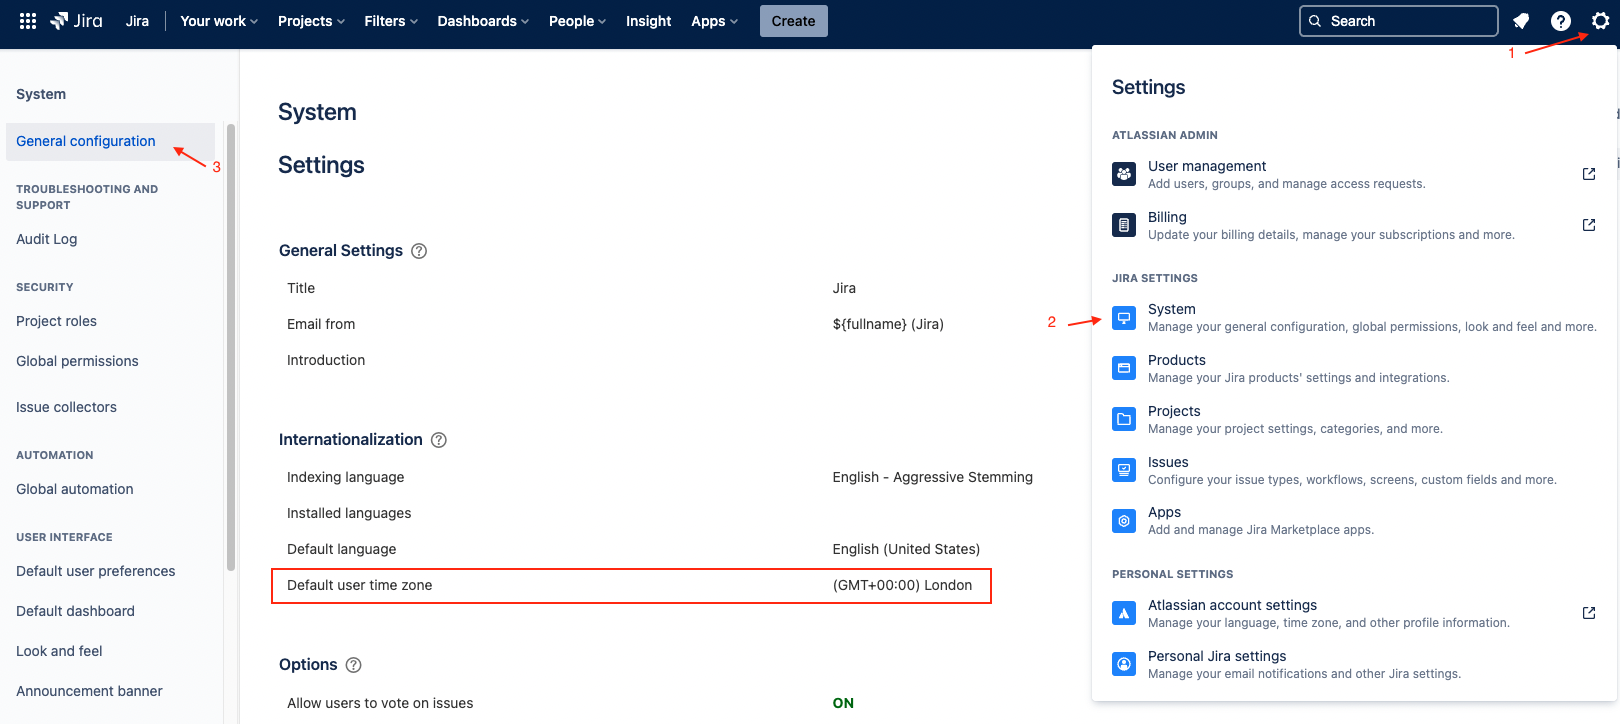Open Global permissions in sidebar
This screenshot has width=1620, height=724.
click(x=77, y=361)
